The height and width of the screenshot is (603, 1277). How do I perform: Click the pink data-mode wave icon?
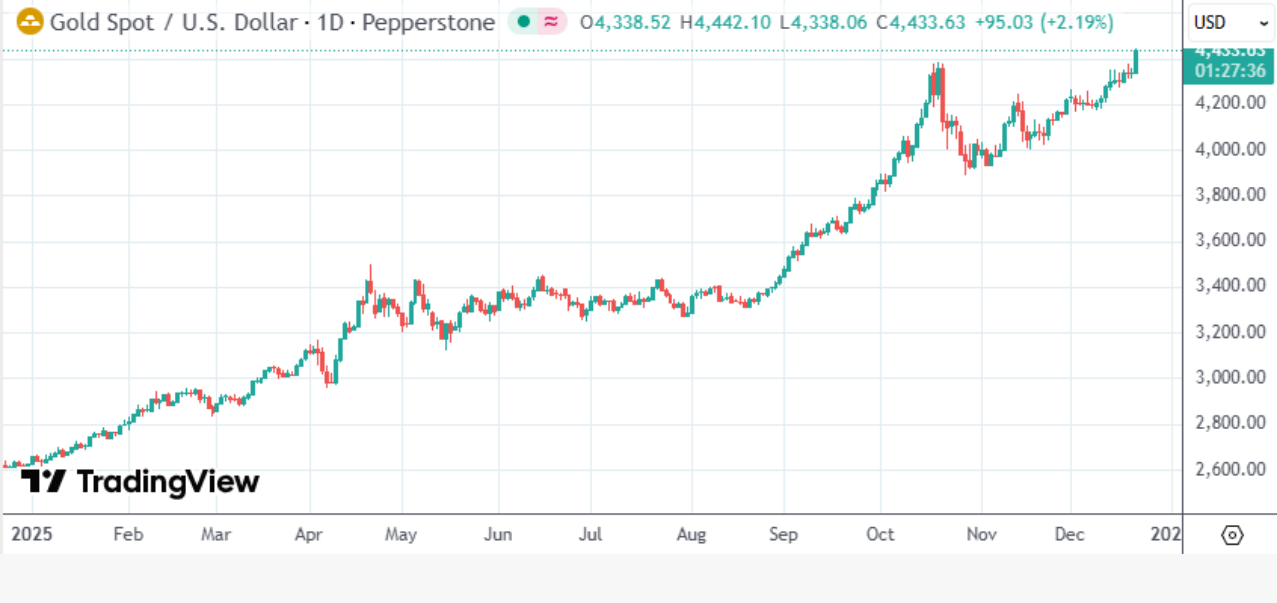coord(550,22)
